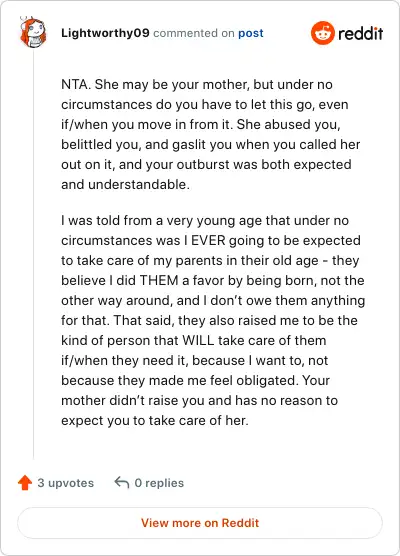
Task: Click the "commented on" gray text
Action: click(194, 33)
